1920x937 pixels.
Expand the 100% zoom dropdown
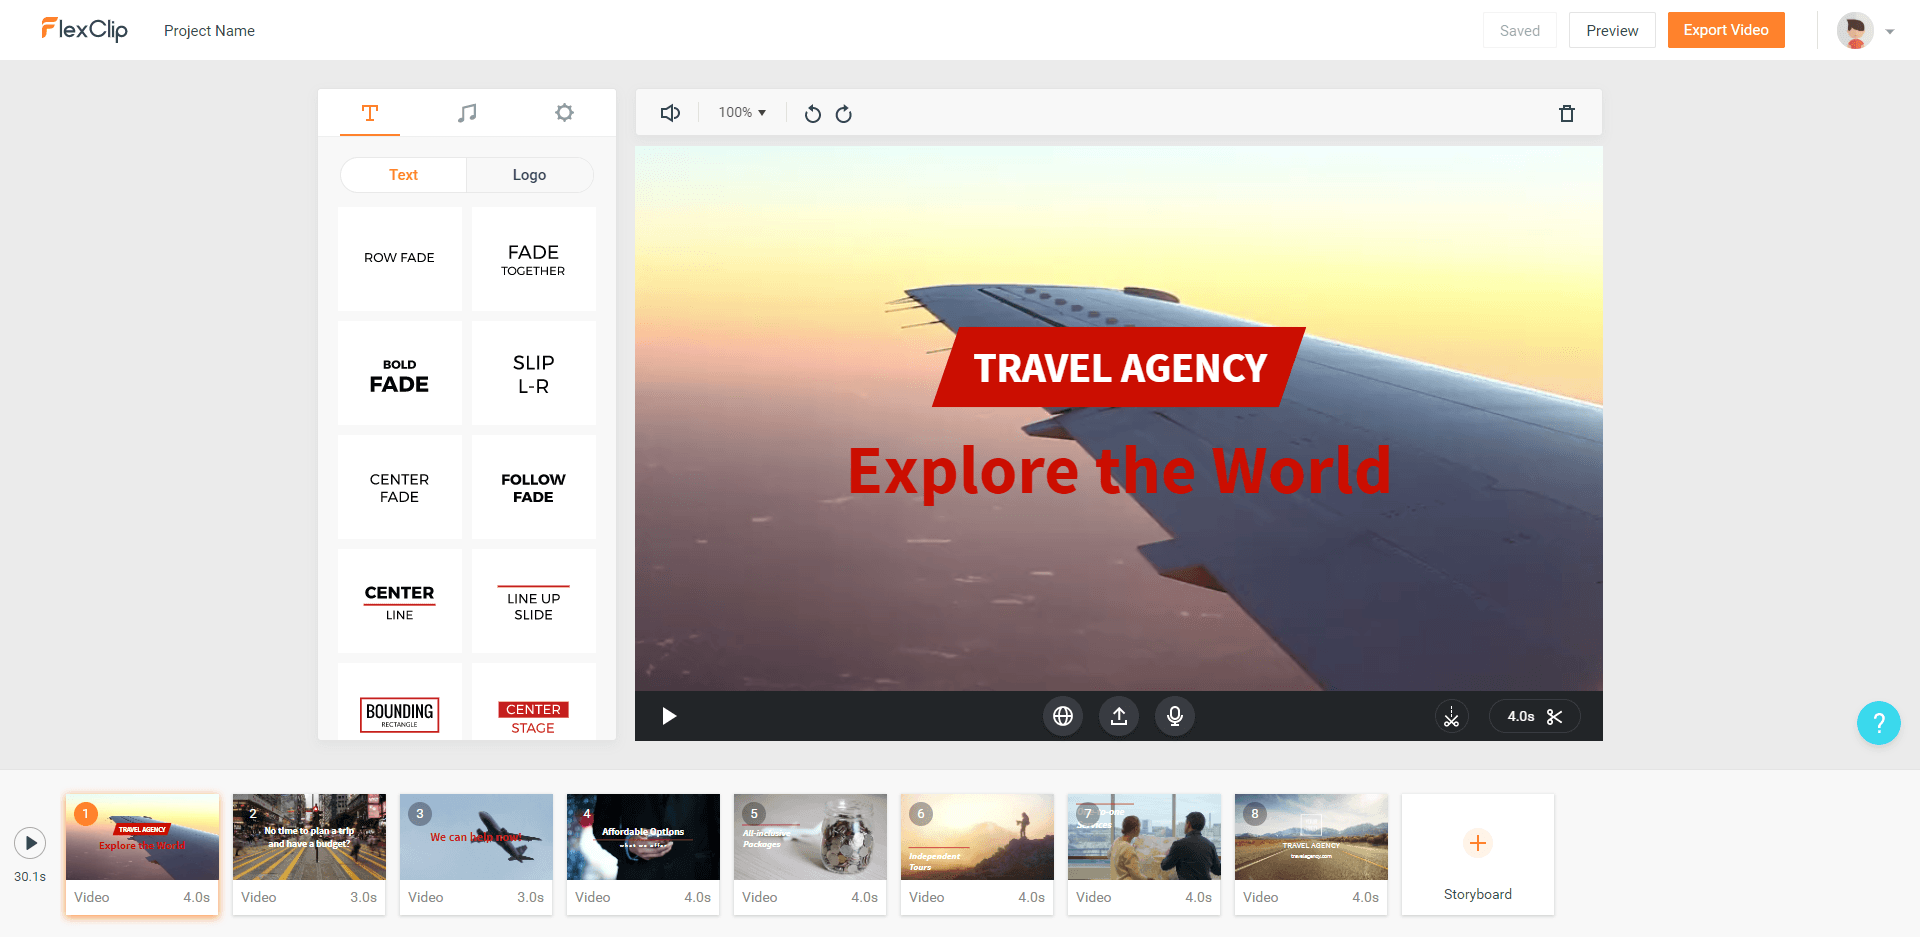point(742,113)
